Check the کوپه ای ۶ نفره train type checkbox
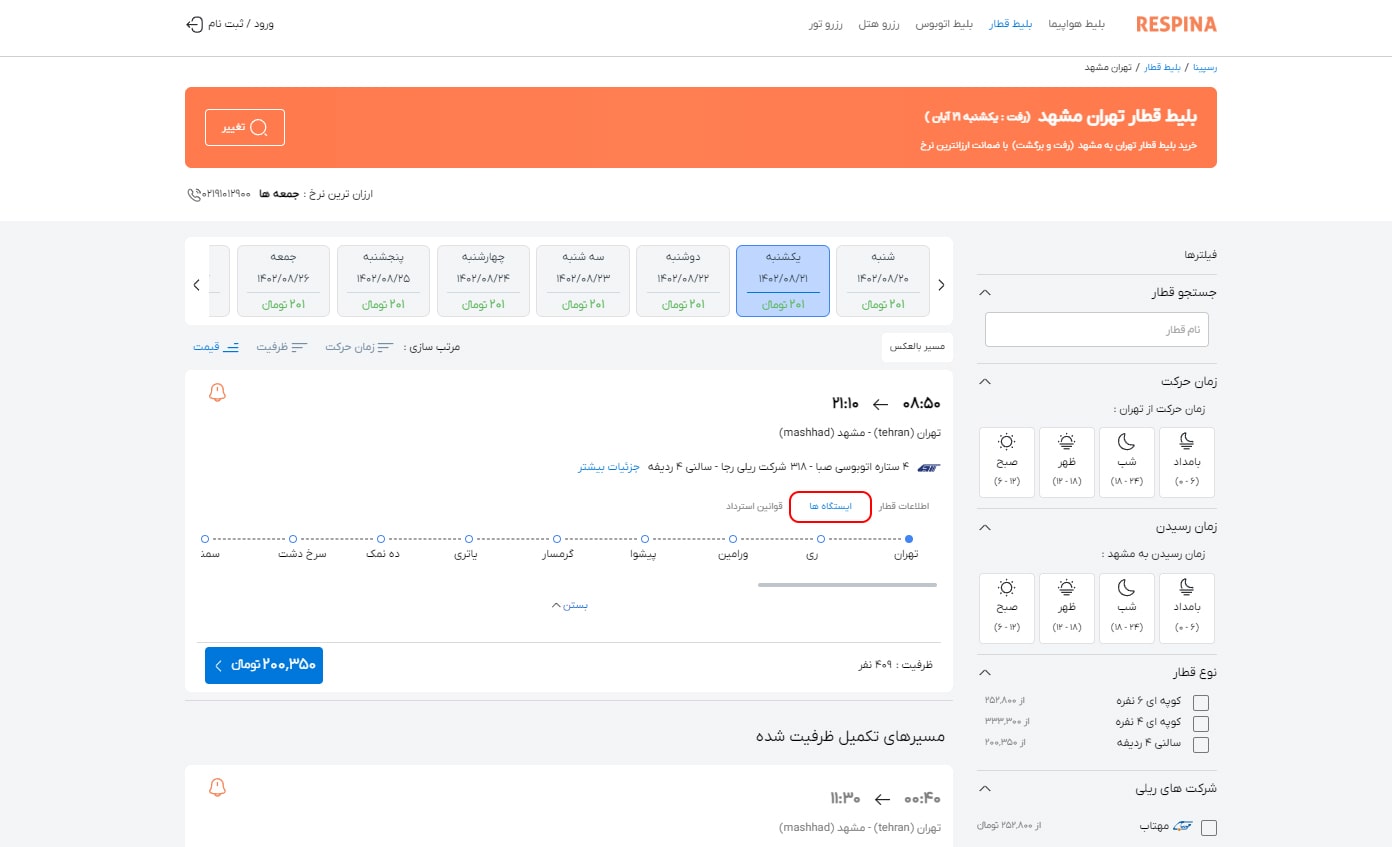This screenshot has height=847, width=1392. coord(1200,700)
